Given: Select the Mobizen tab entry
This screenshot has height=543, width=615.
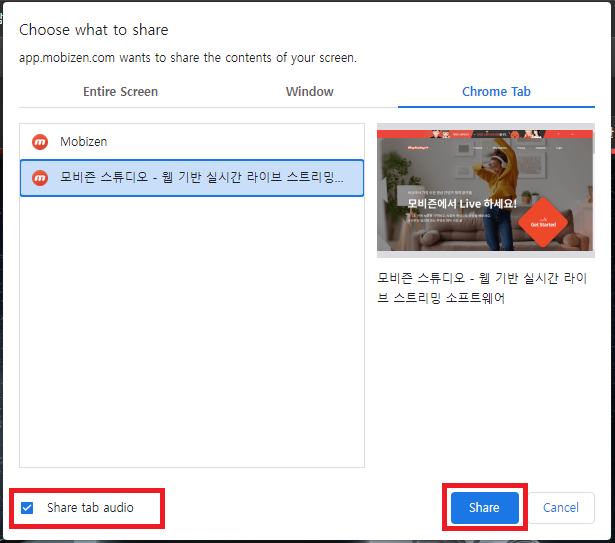Looking at the screenshot, I should coord(192,142).
